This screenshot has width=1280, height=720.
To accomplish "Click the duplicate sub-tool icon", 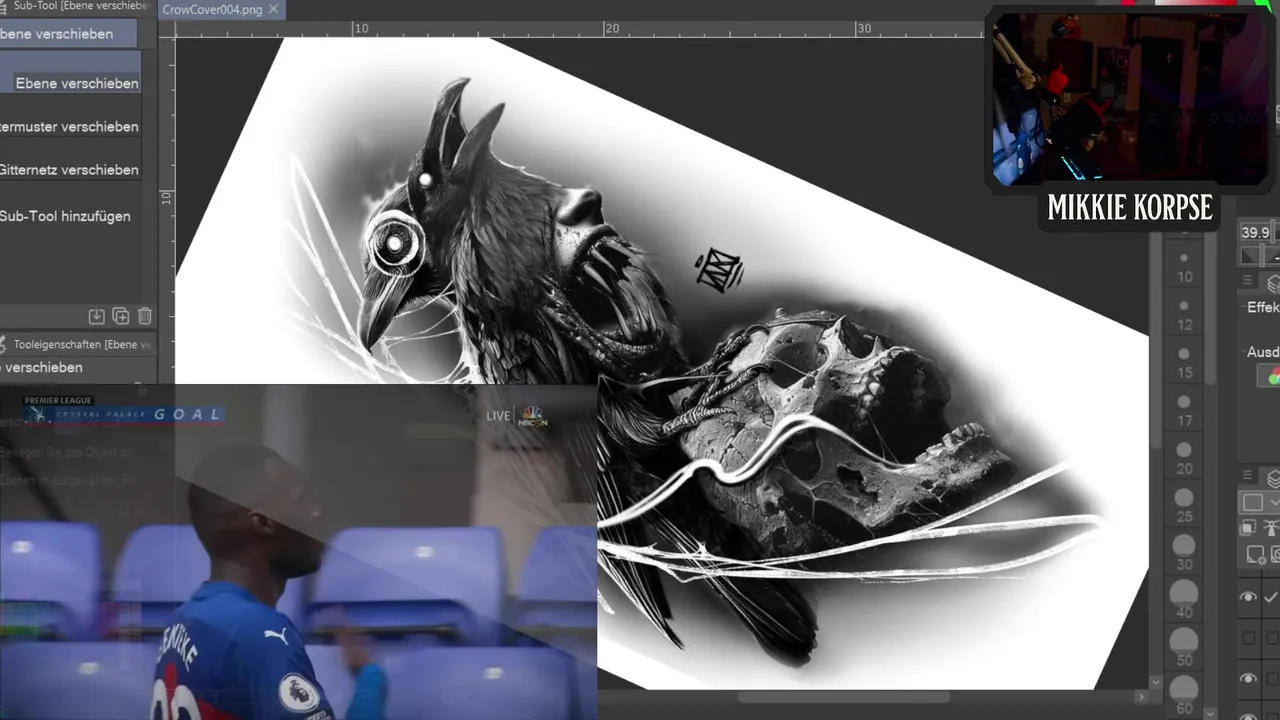I will coord(120,316).
